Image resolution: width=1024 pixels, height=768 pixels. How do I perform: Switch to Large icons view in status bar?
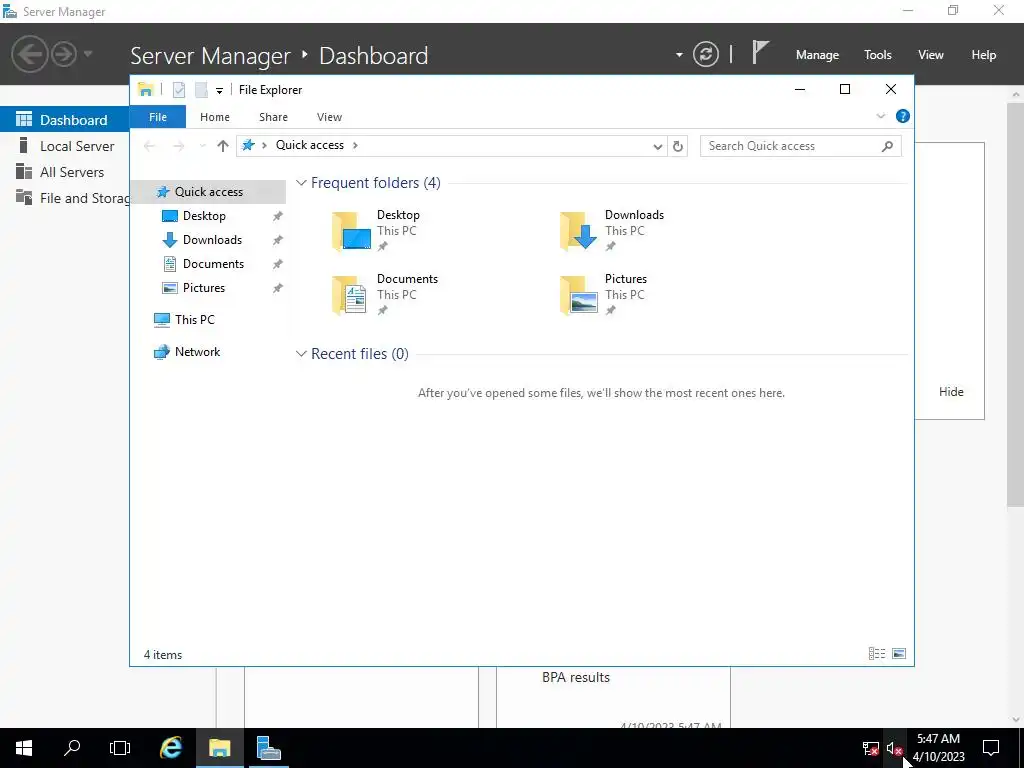pos(899,654)
